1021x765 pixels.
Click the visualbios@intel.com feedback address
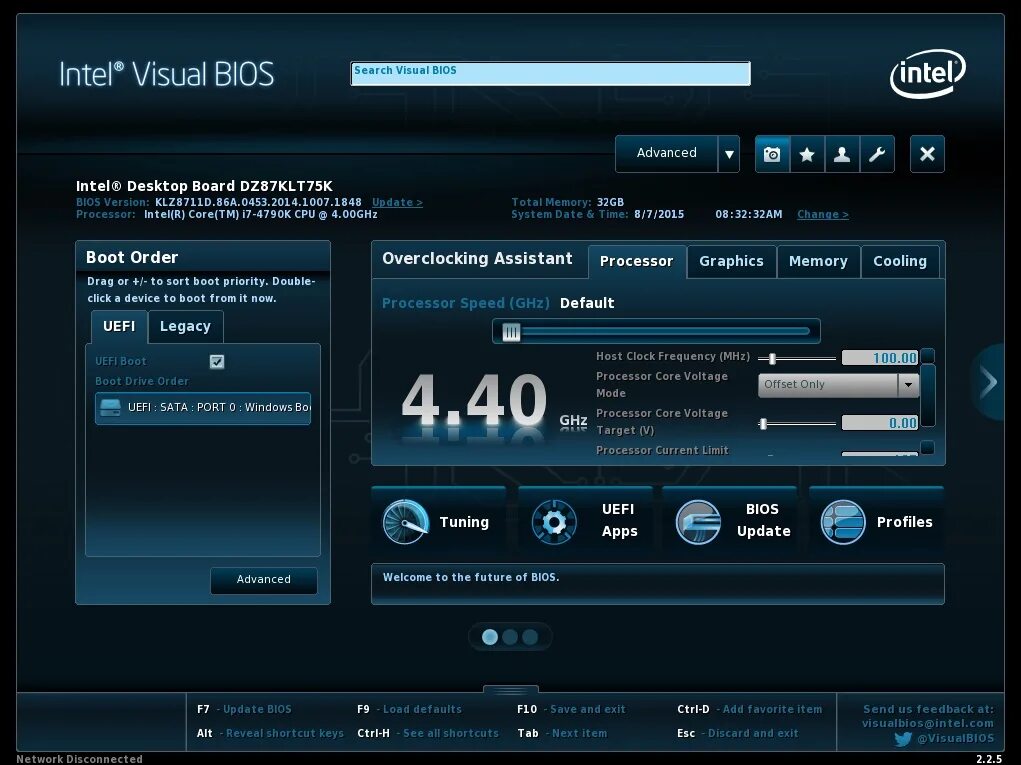pos(928,723)
